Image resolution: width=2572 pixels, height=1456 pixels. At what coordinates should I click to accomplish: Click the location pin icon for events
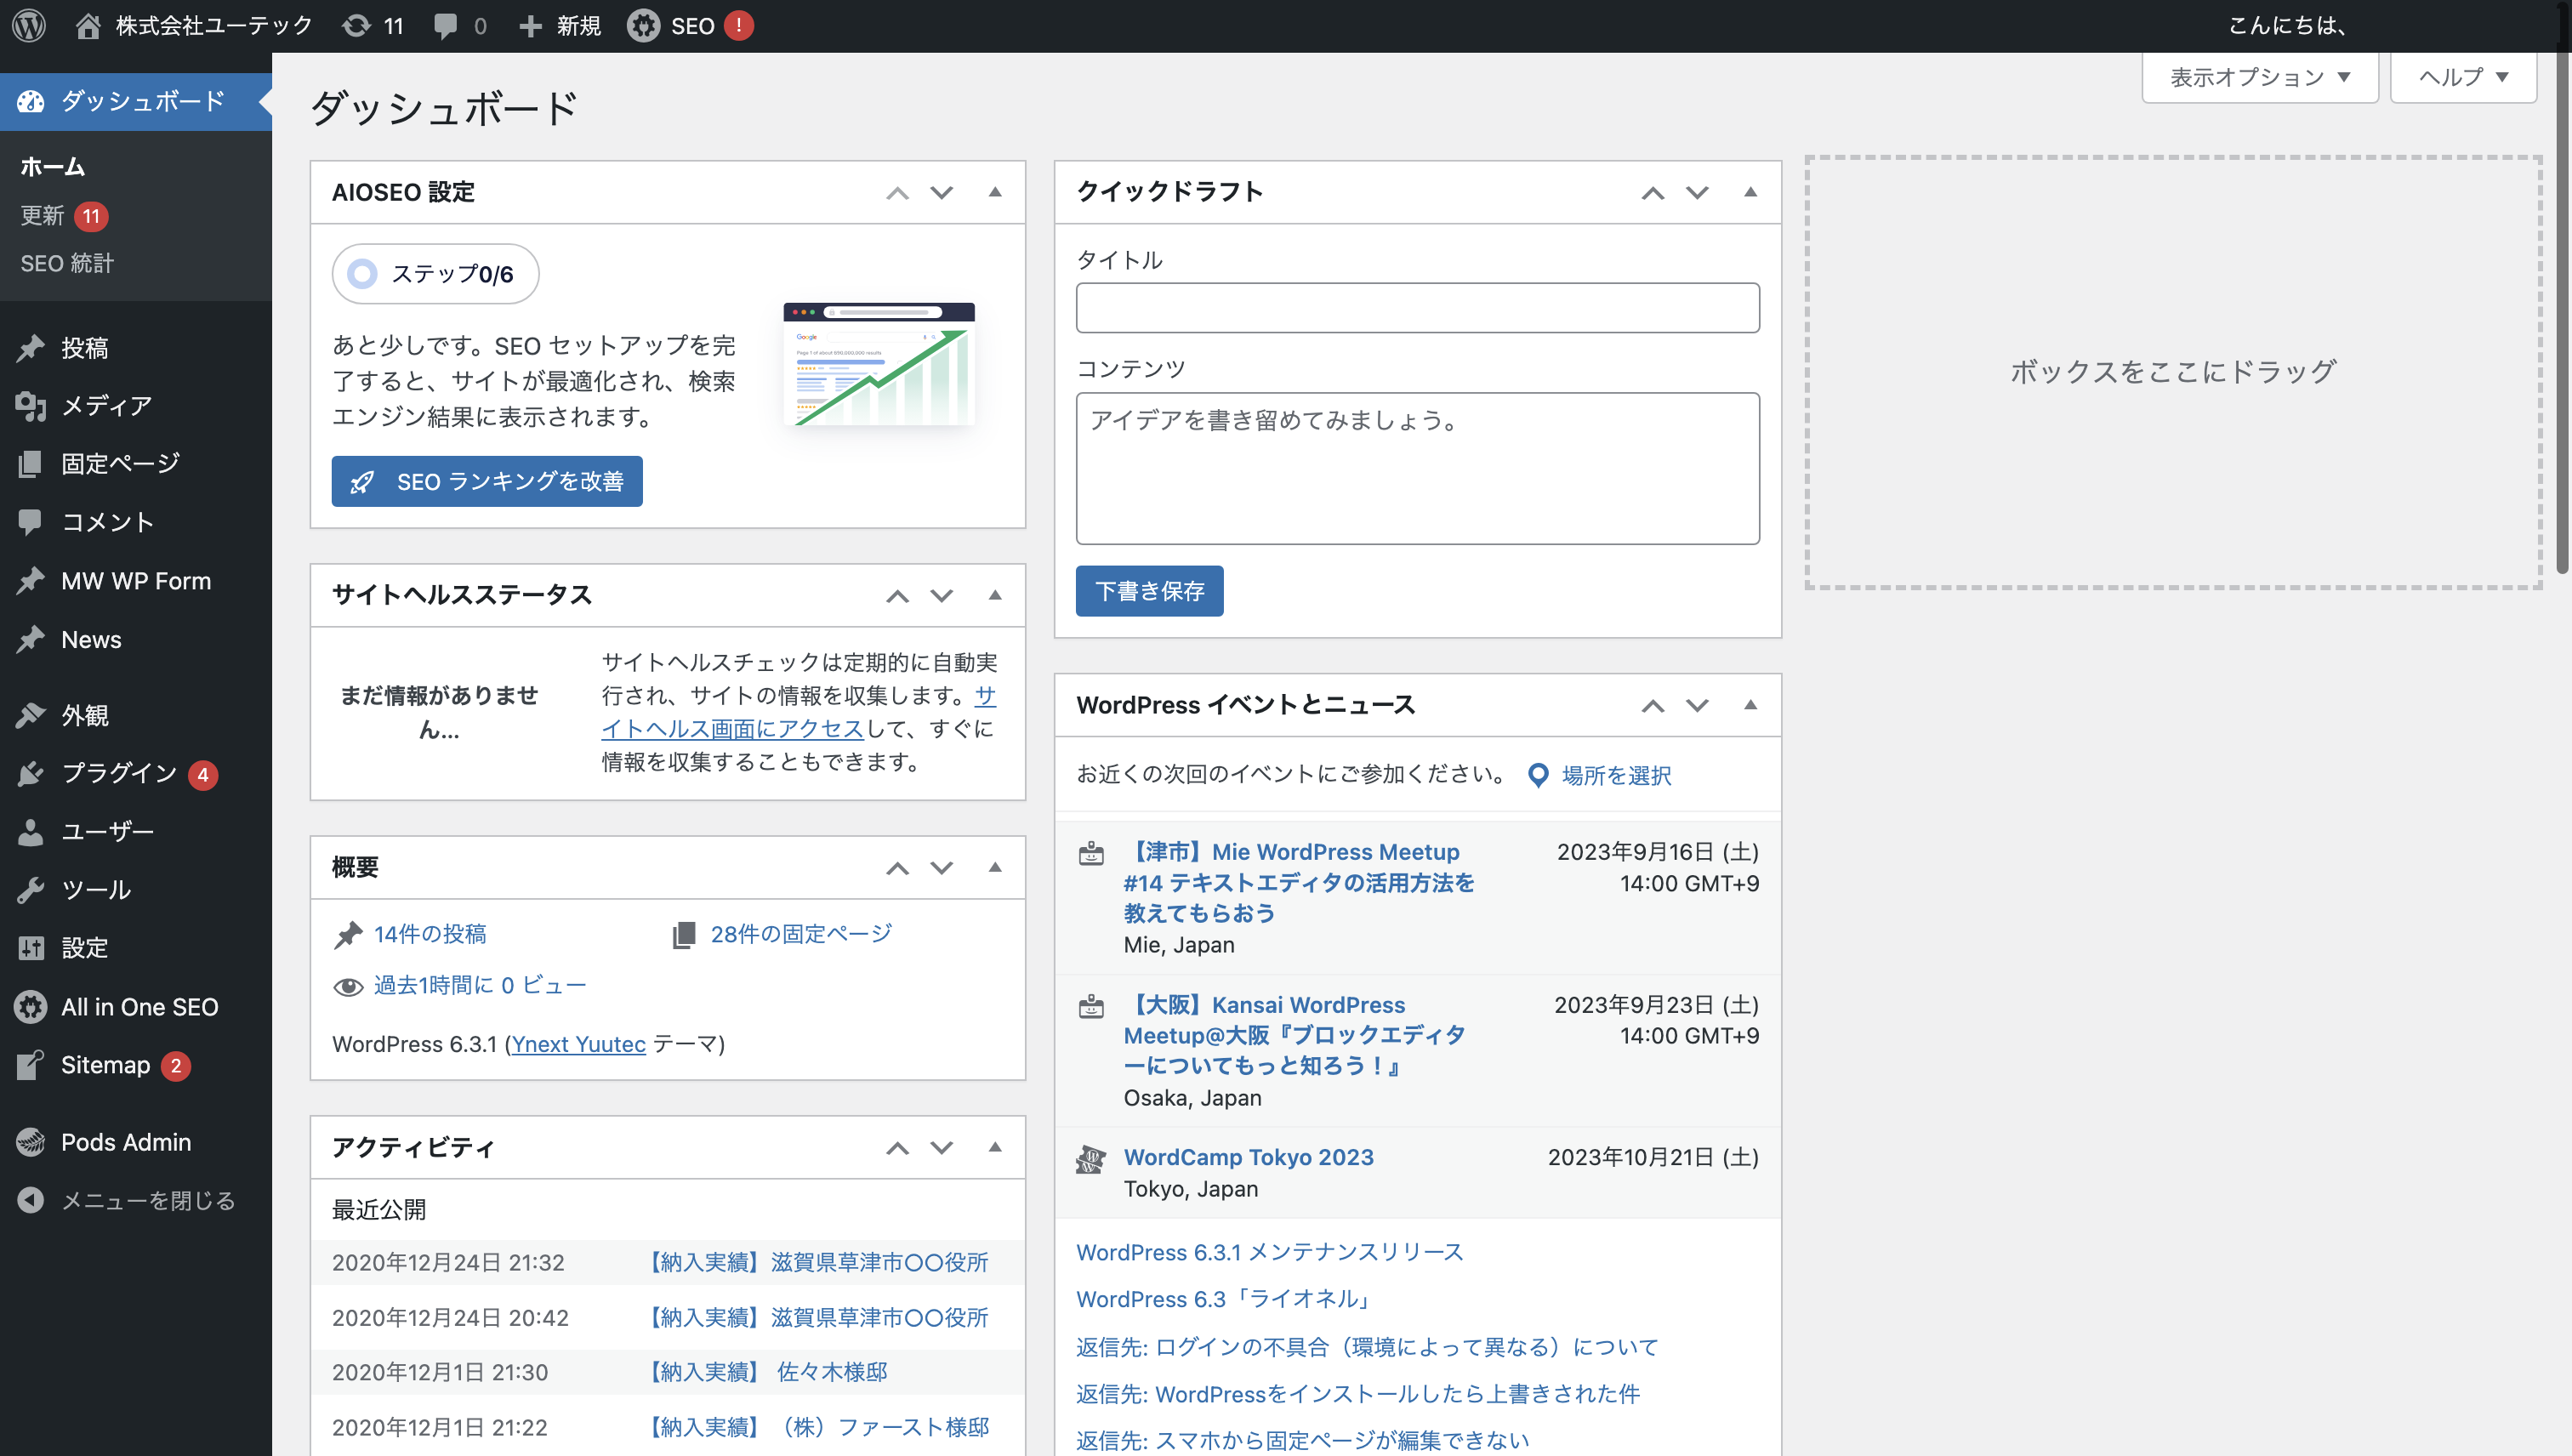point(1538,775)
